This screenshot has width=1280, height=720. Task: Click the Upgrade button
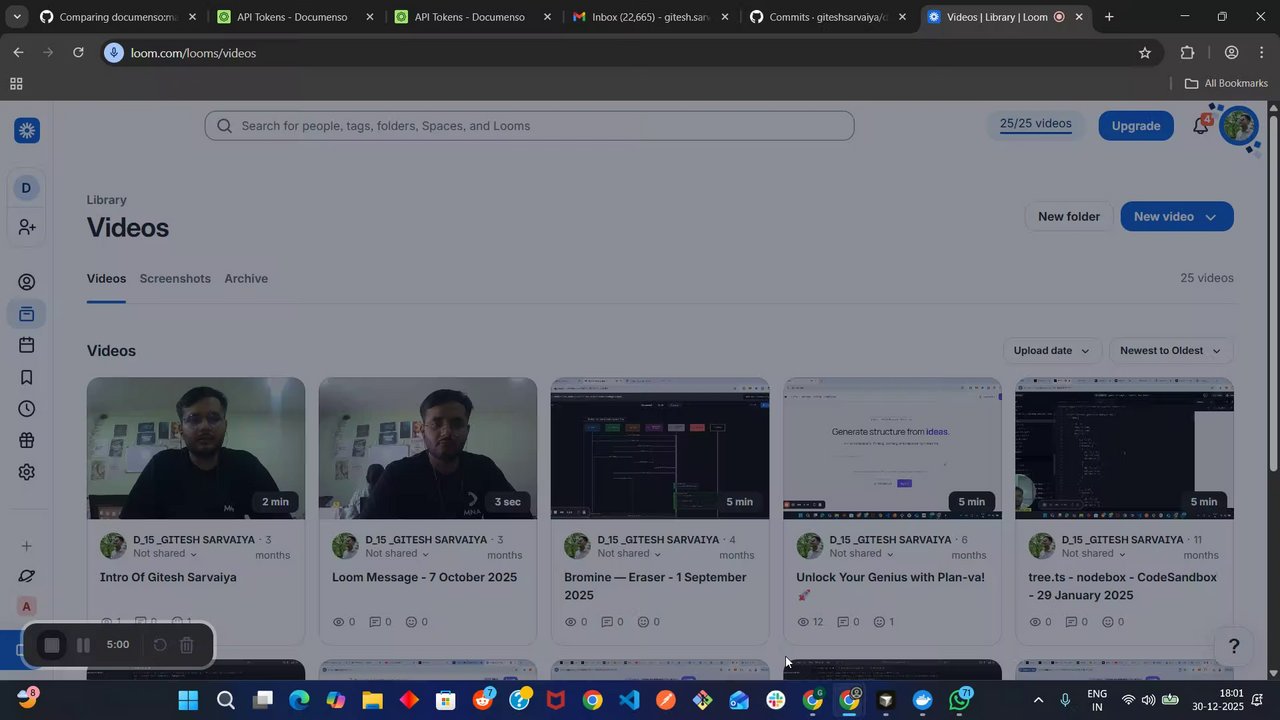[x=1136, y=126]
